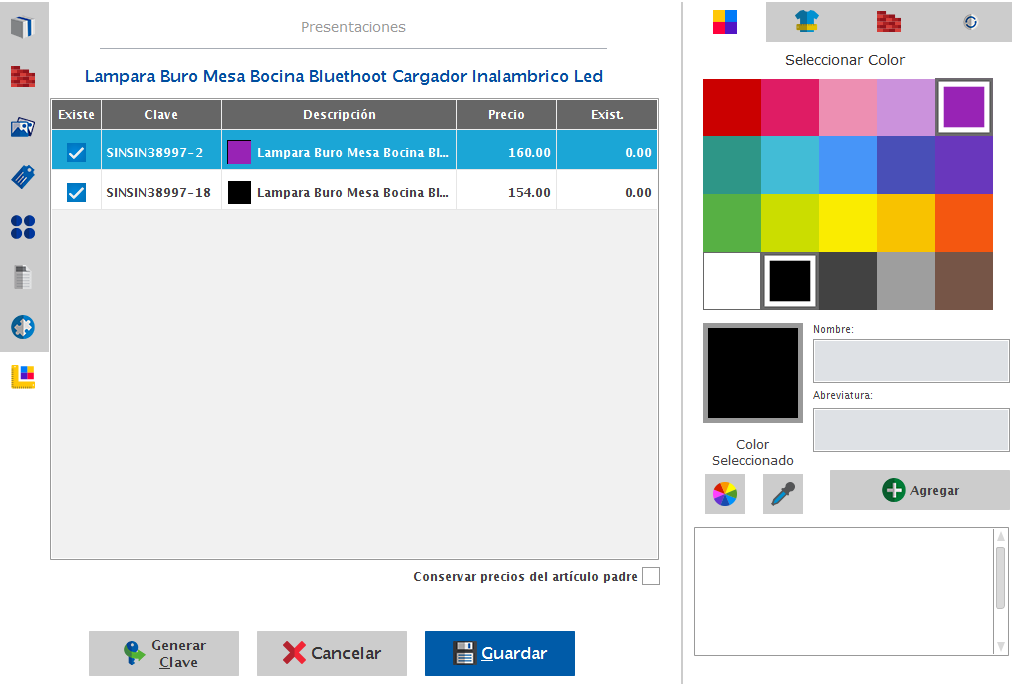Uncheck Existe for SINSIN38997-2
This screenshot has height=684, width=1017.
tap(77, 152)
